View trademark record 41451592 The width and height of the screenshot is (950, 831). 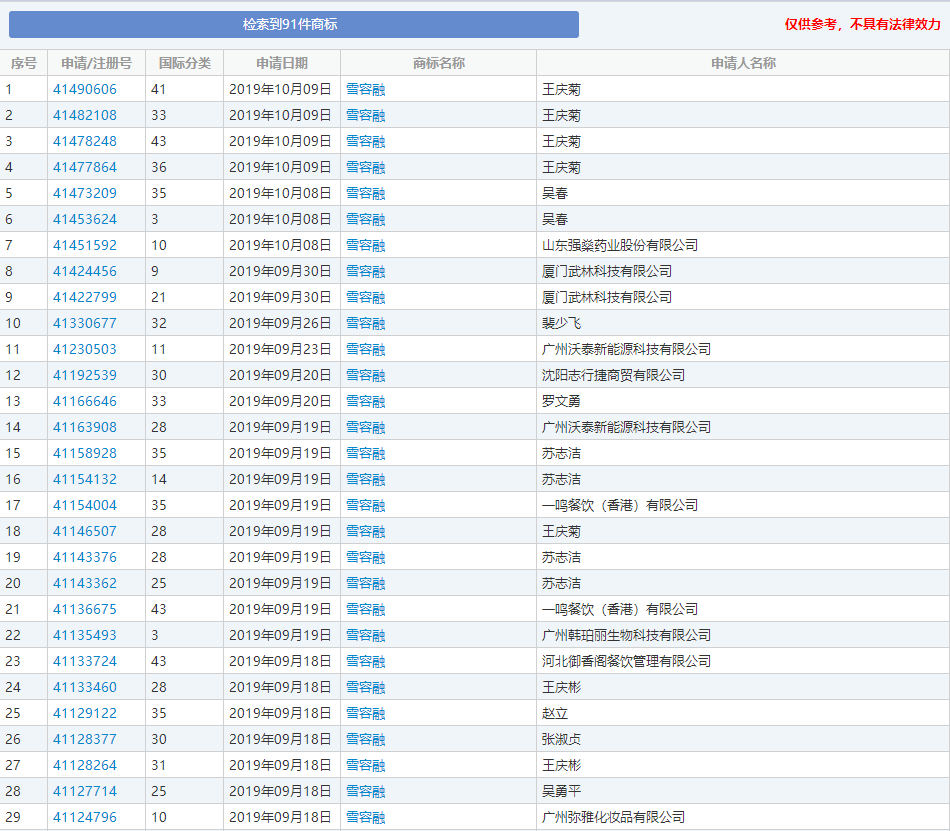pos(85,245)
